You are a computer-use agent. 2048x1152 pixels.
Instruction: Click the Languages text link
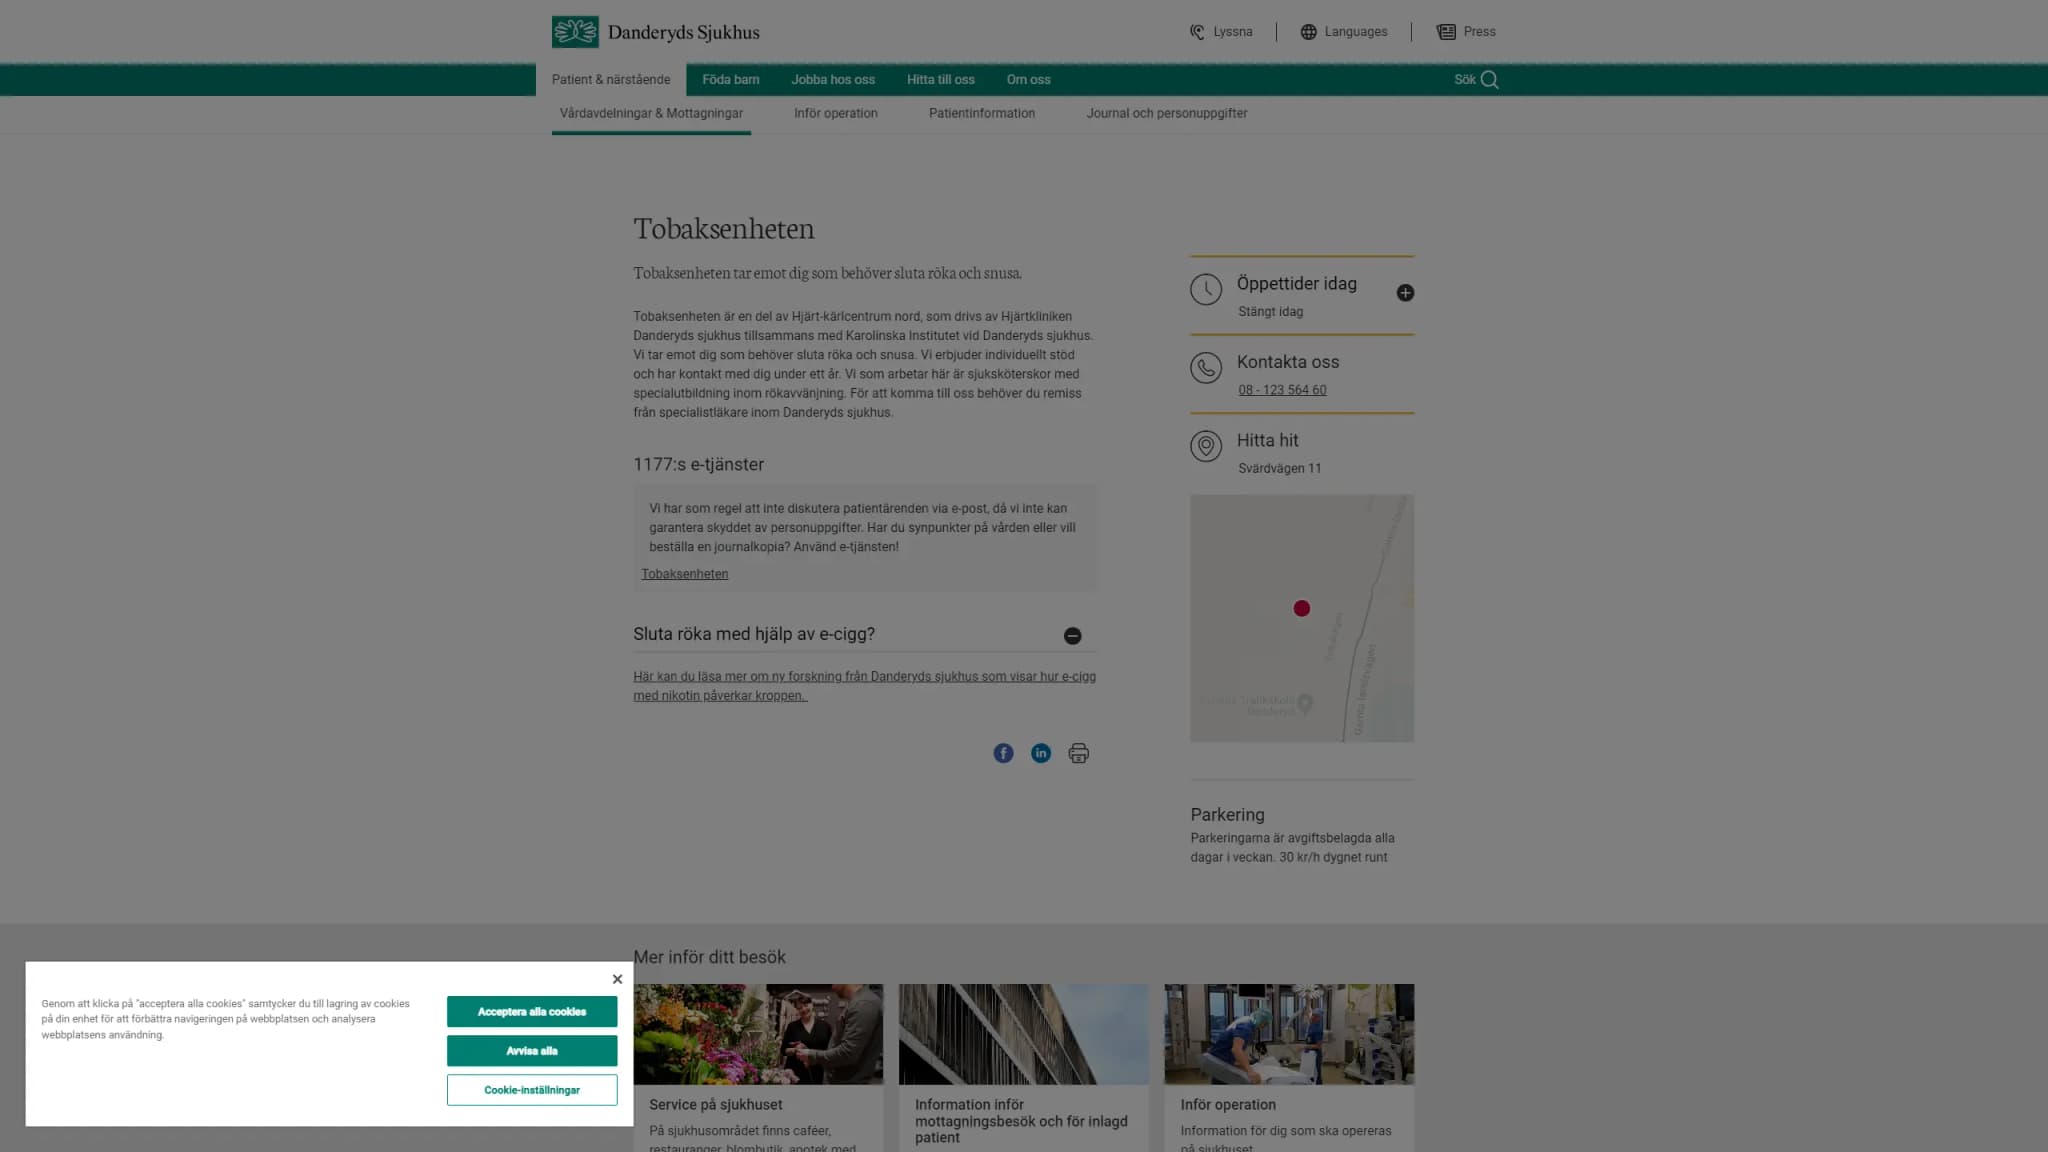pyautogui.click(x=1356, y=32)
